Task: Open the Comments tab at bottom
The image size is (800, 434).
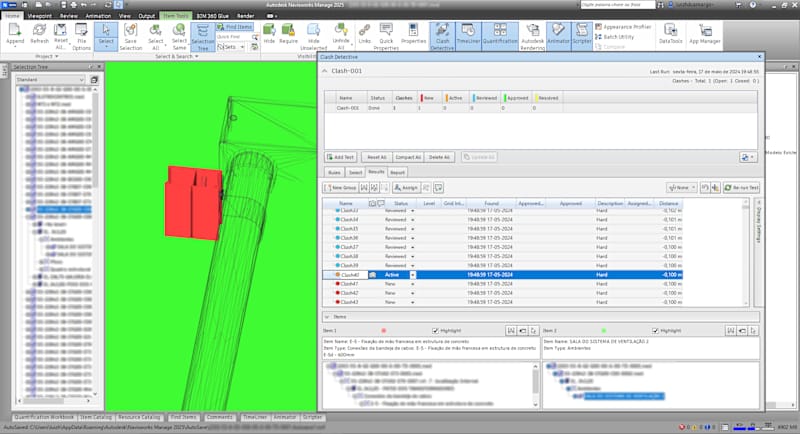Action: pyautogui.click(x=219, y=417)
